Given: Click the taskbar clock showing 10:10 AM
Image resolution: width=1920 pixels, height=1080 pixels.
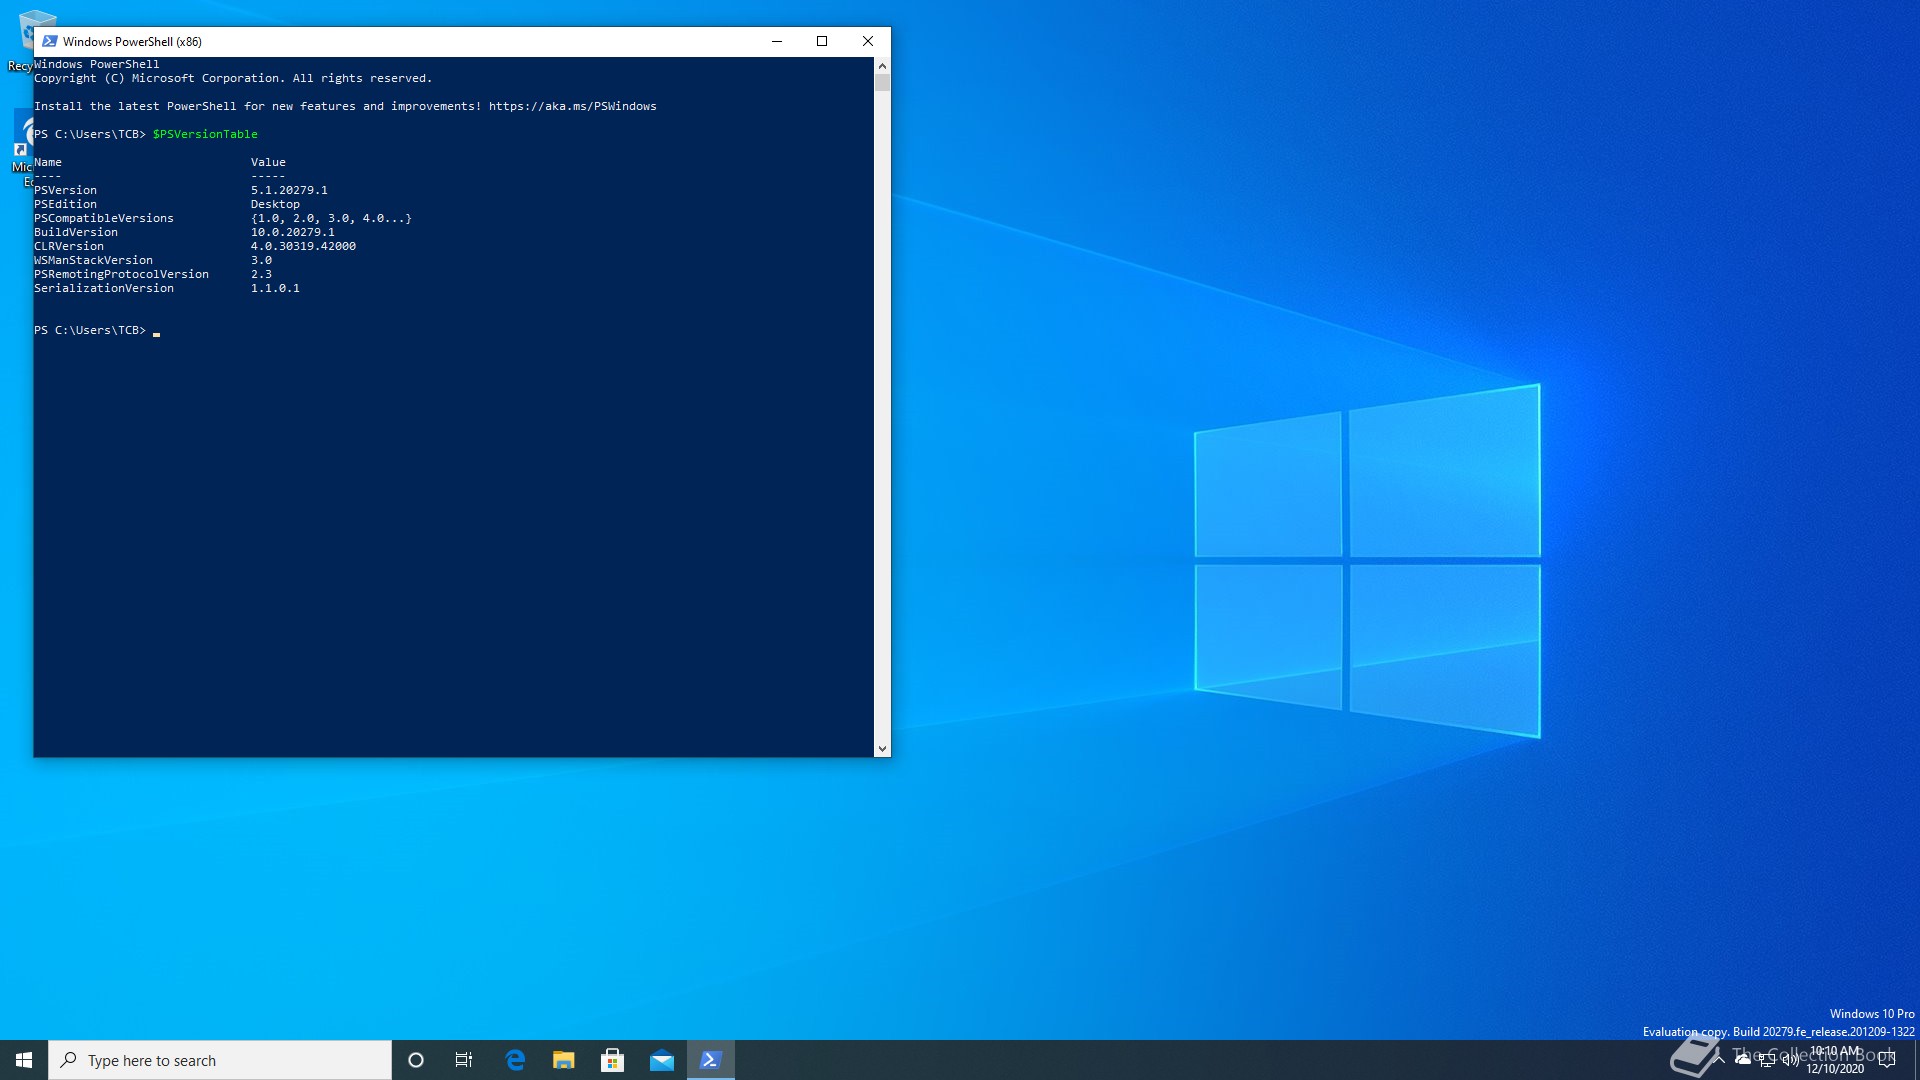Looking at the screenshot, I should pos(1835,1060).
